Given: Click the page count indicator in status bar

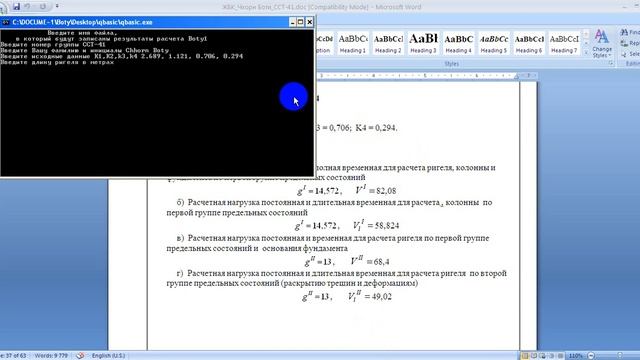Looking at the screenshot, I should point(13,356).
